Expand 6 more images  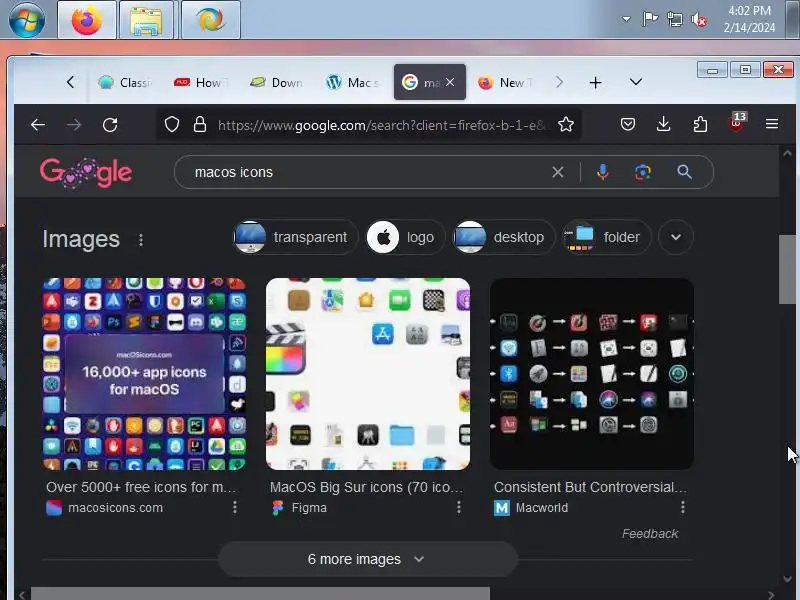(368, 559)
